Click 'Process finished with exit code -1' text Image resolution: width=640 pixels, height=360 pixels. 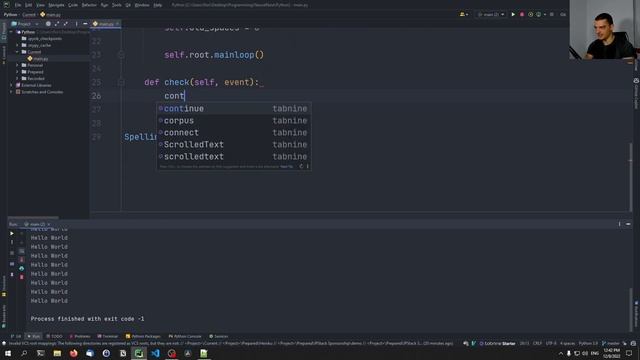point(87,319)
